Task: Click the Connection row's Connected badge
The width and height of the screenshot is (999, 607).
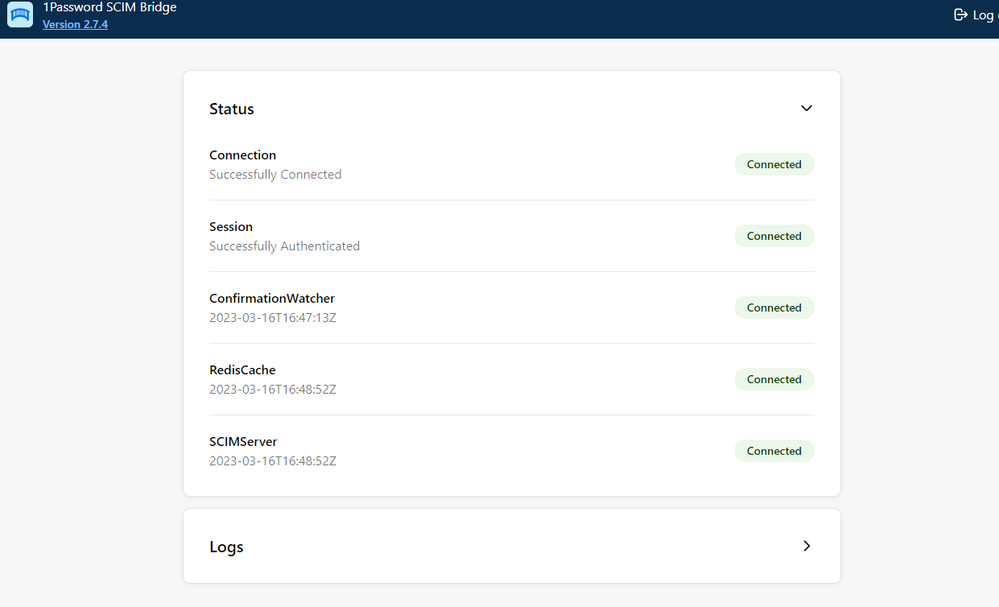Action: click(x=774, y=164)
